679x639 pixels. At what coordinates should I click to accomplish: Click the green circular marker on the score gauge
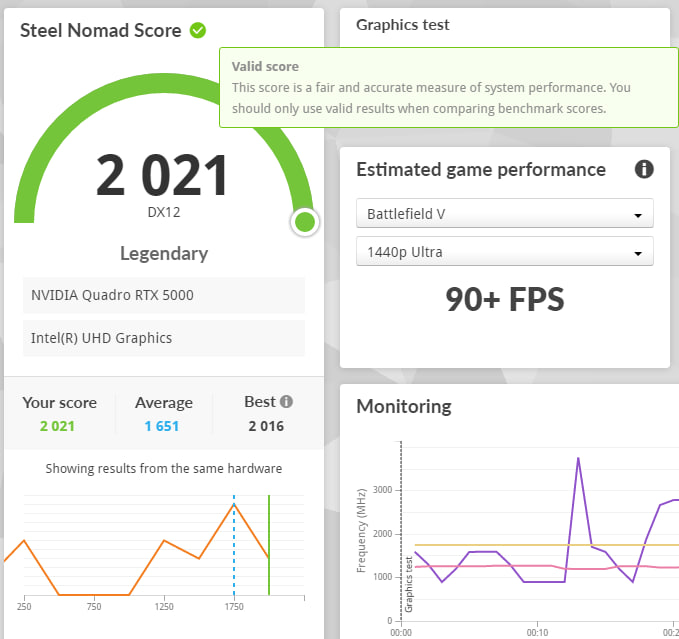tap(305, 222)
